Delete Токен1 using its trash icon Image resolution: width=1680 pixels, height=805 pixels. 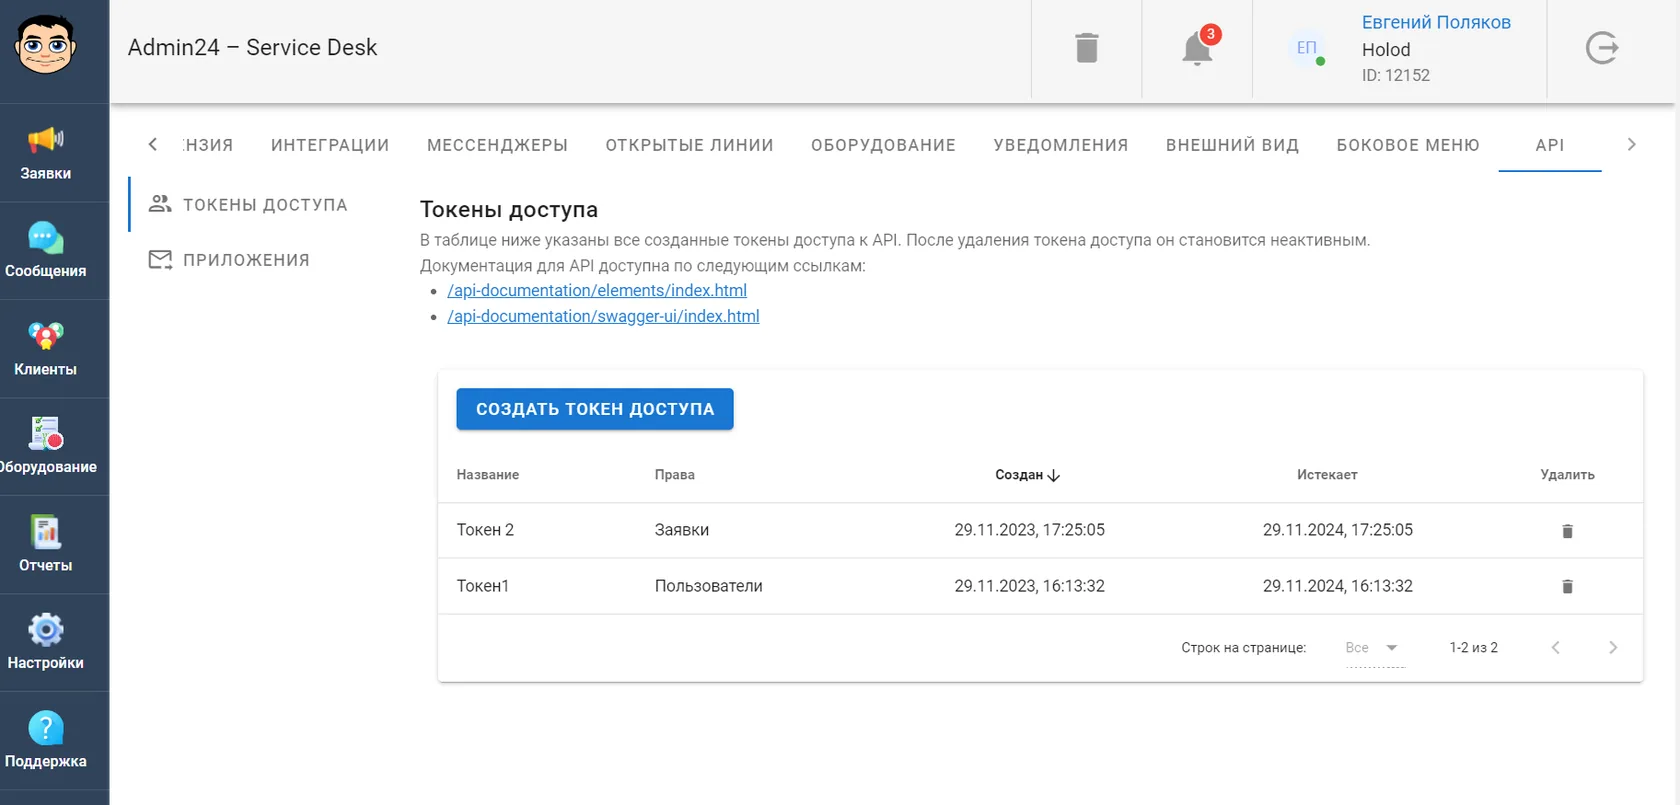click(x=1567, y=587)
